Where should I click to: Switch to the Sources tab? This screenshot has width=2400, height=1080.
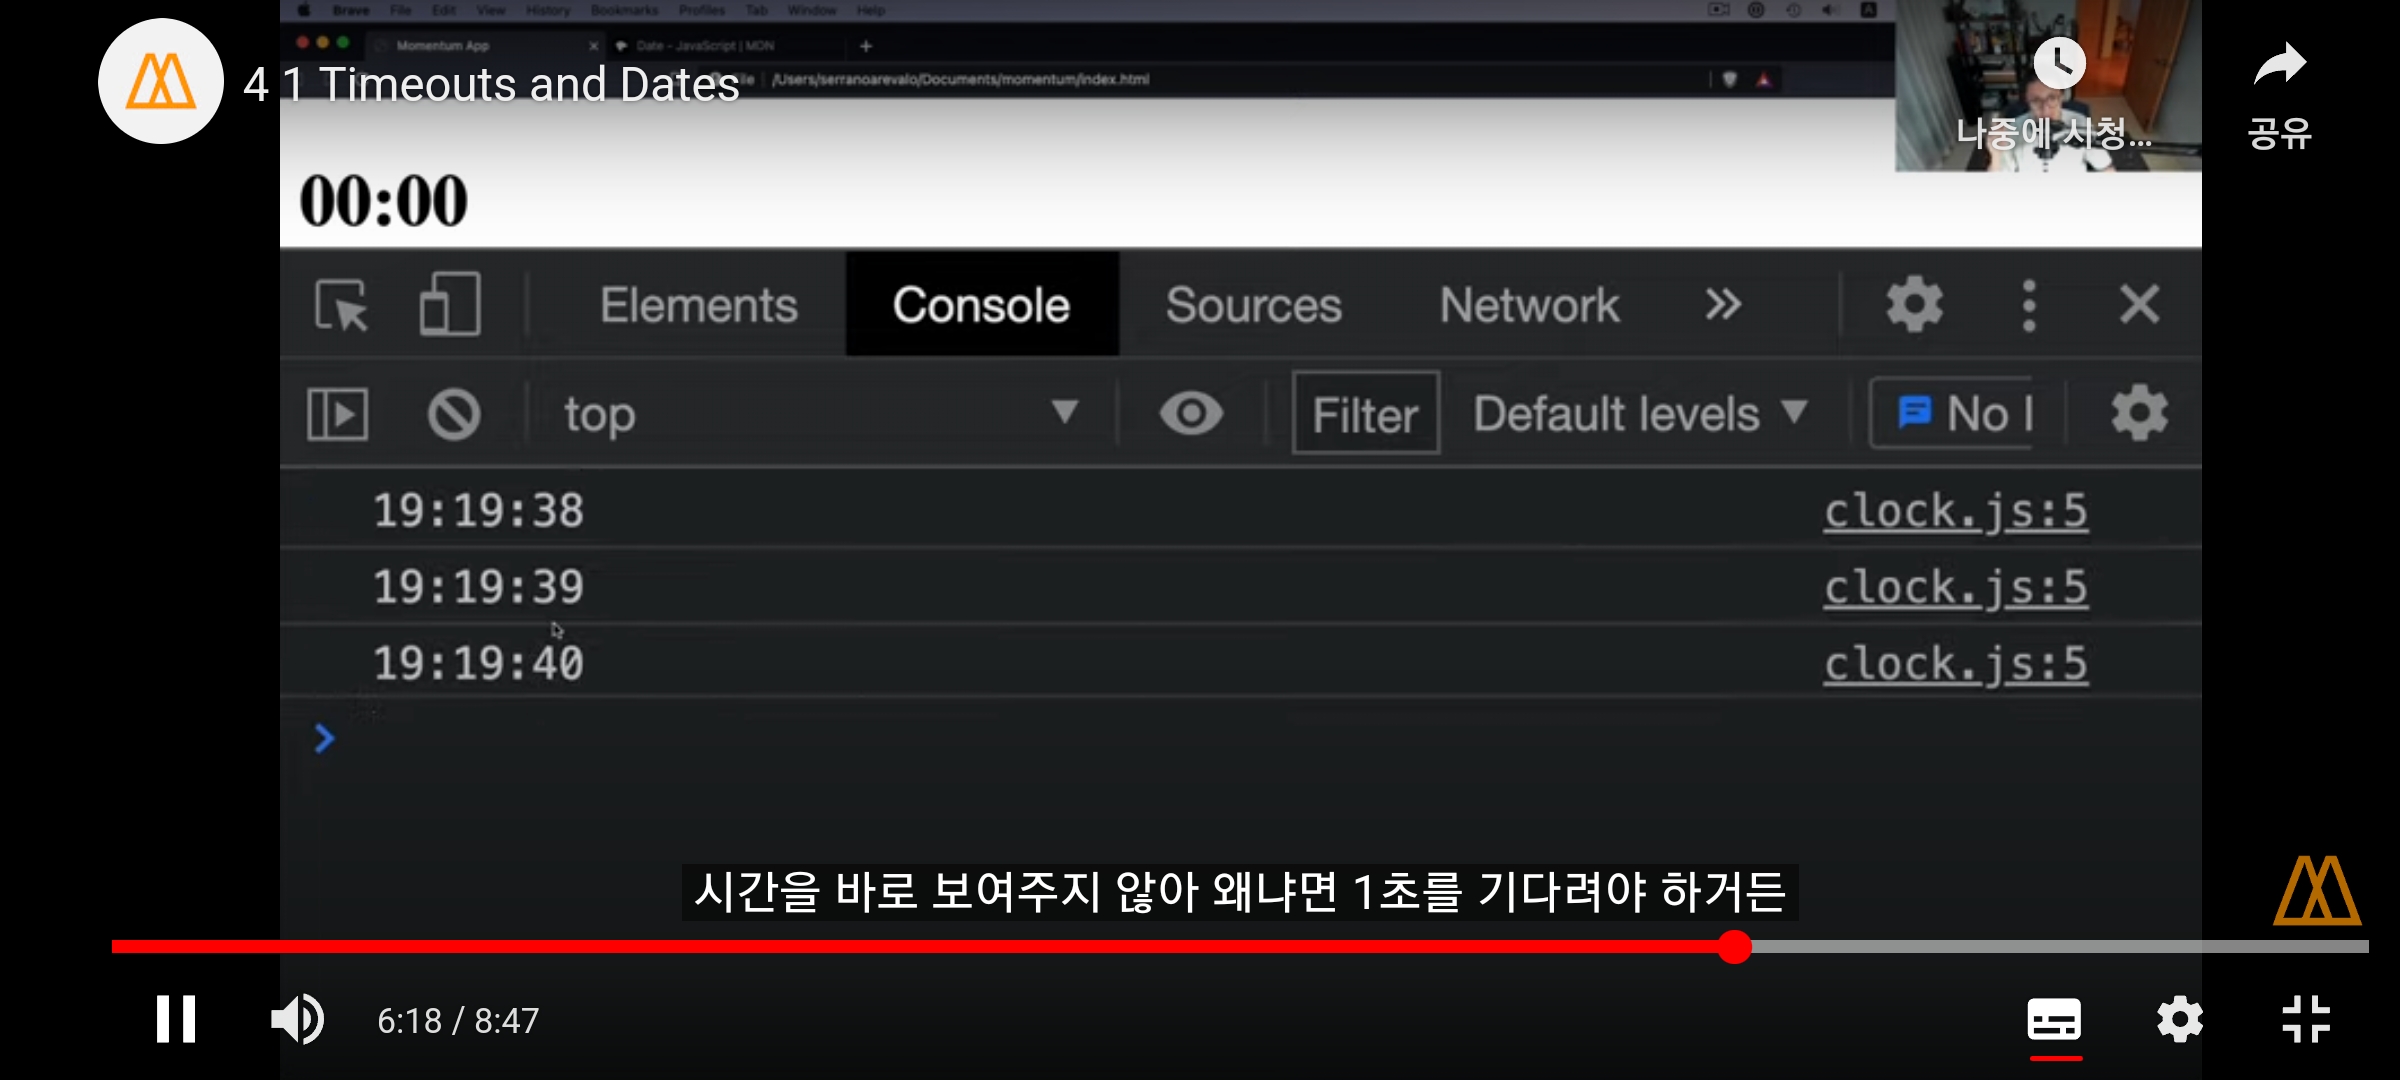(1253, 305)
